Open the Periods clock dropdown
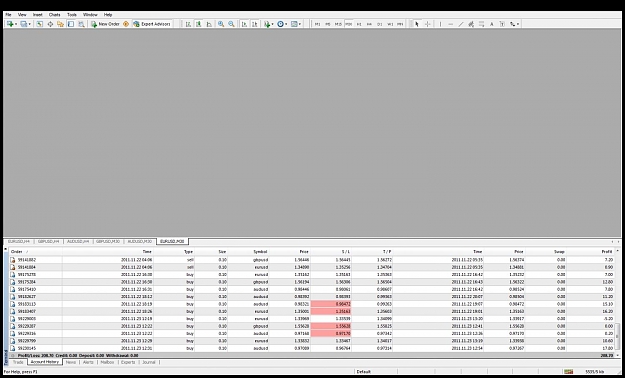The width and height of the screenshot is (625, 378). (x=282, y=24)
